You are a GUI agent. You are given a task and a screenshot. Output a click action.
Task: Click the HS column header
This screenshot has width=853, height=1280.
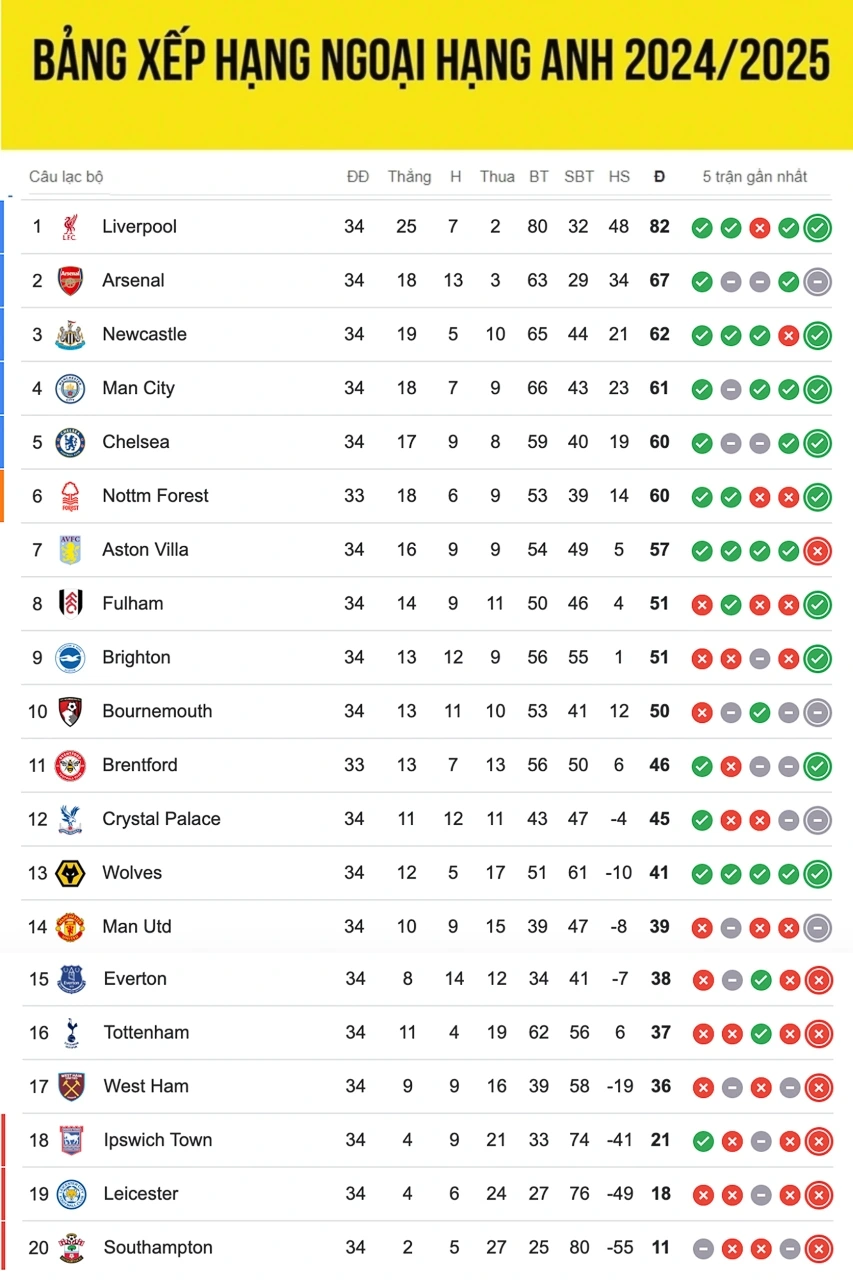619,177
